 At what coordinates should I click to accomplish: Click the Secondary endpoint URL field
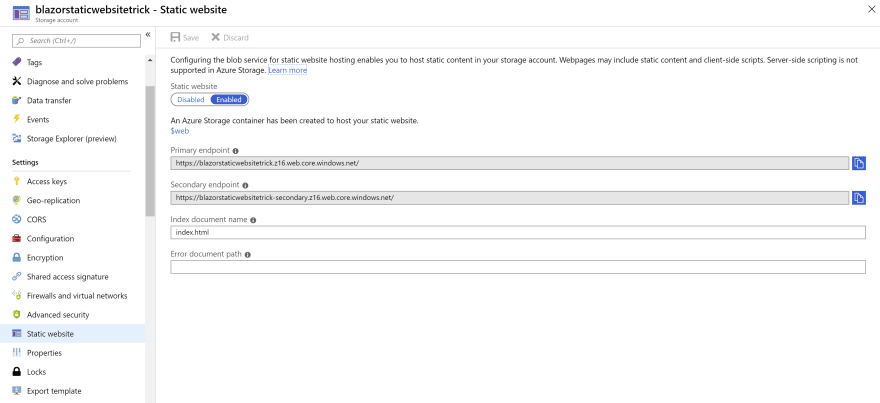[510, 198]
